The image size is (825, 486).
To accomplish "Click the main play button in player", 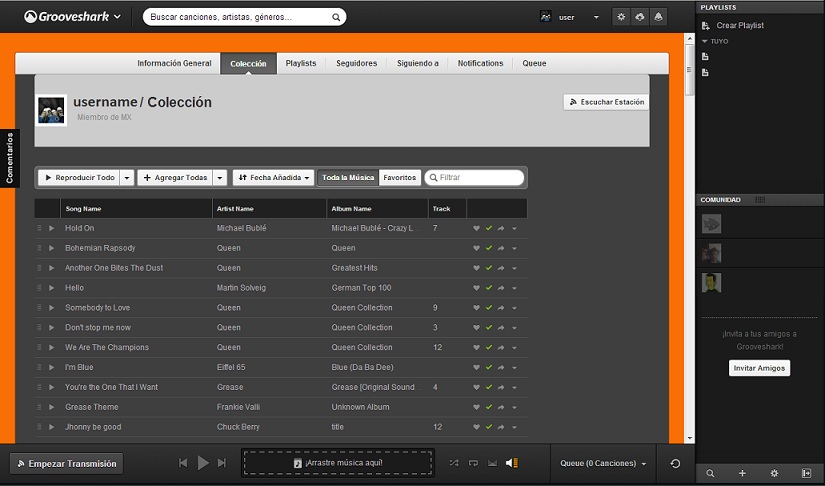I will [x=203, y=463].
